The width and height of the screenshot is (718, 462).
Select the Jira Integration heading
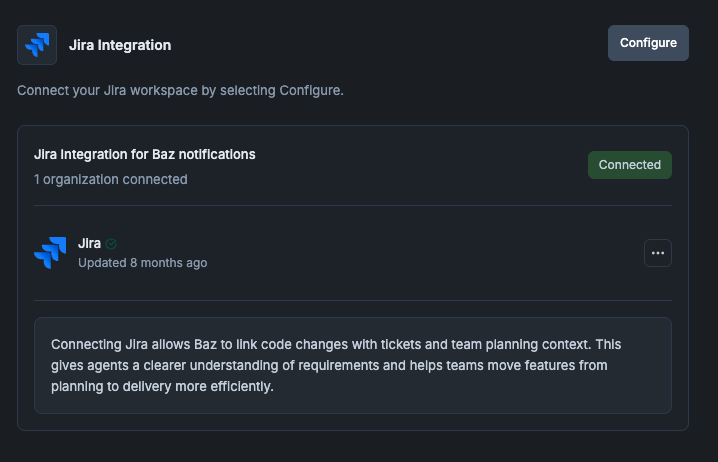(x=120, y=45)
